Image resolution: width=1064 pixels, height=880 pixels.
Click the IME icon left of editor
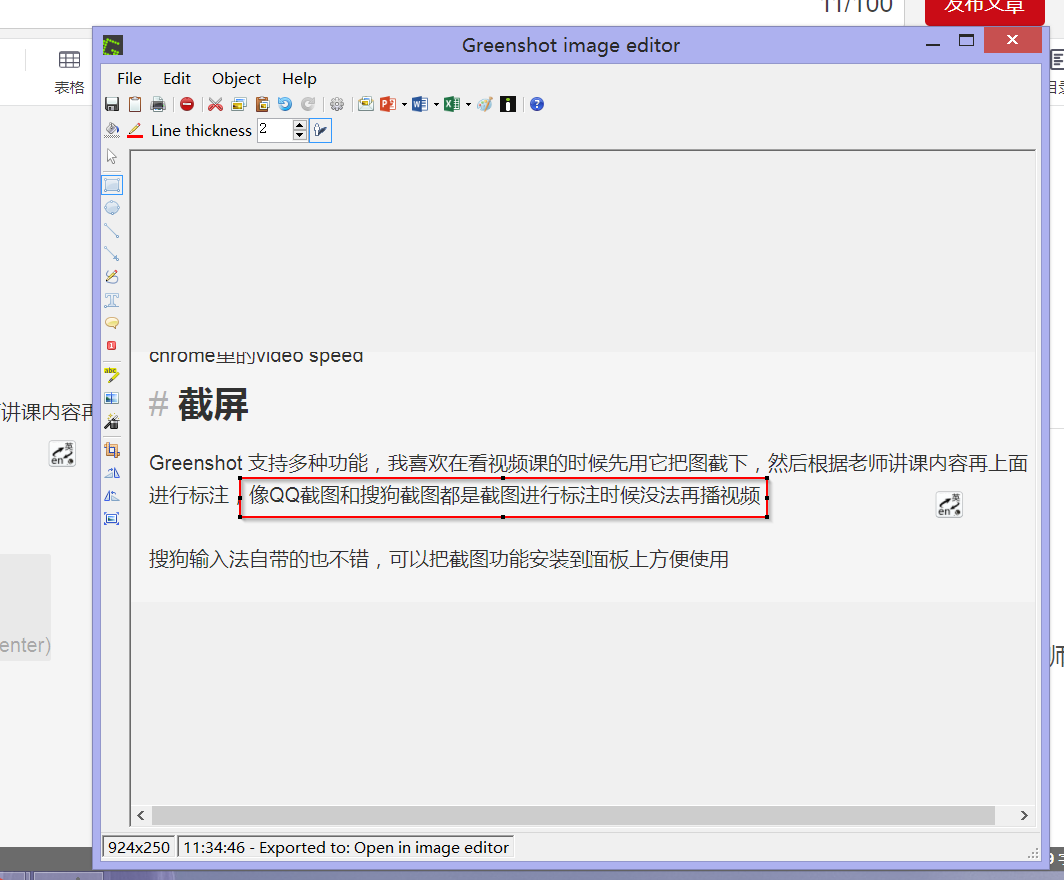click(x=62, y=453)
